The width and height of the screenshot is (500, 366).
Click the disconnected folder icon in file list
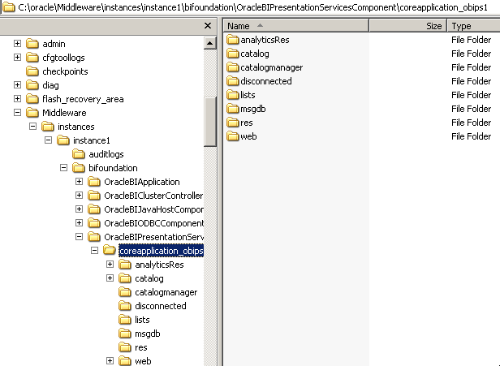233,81
